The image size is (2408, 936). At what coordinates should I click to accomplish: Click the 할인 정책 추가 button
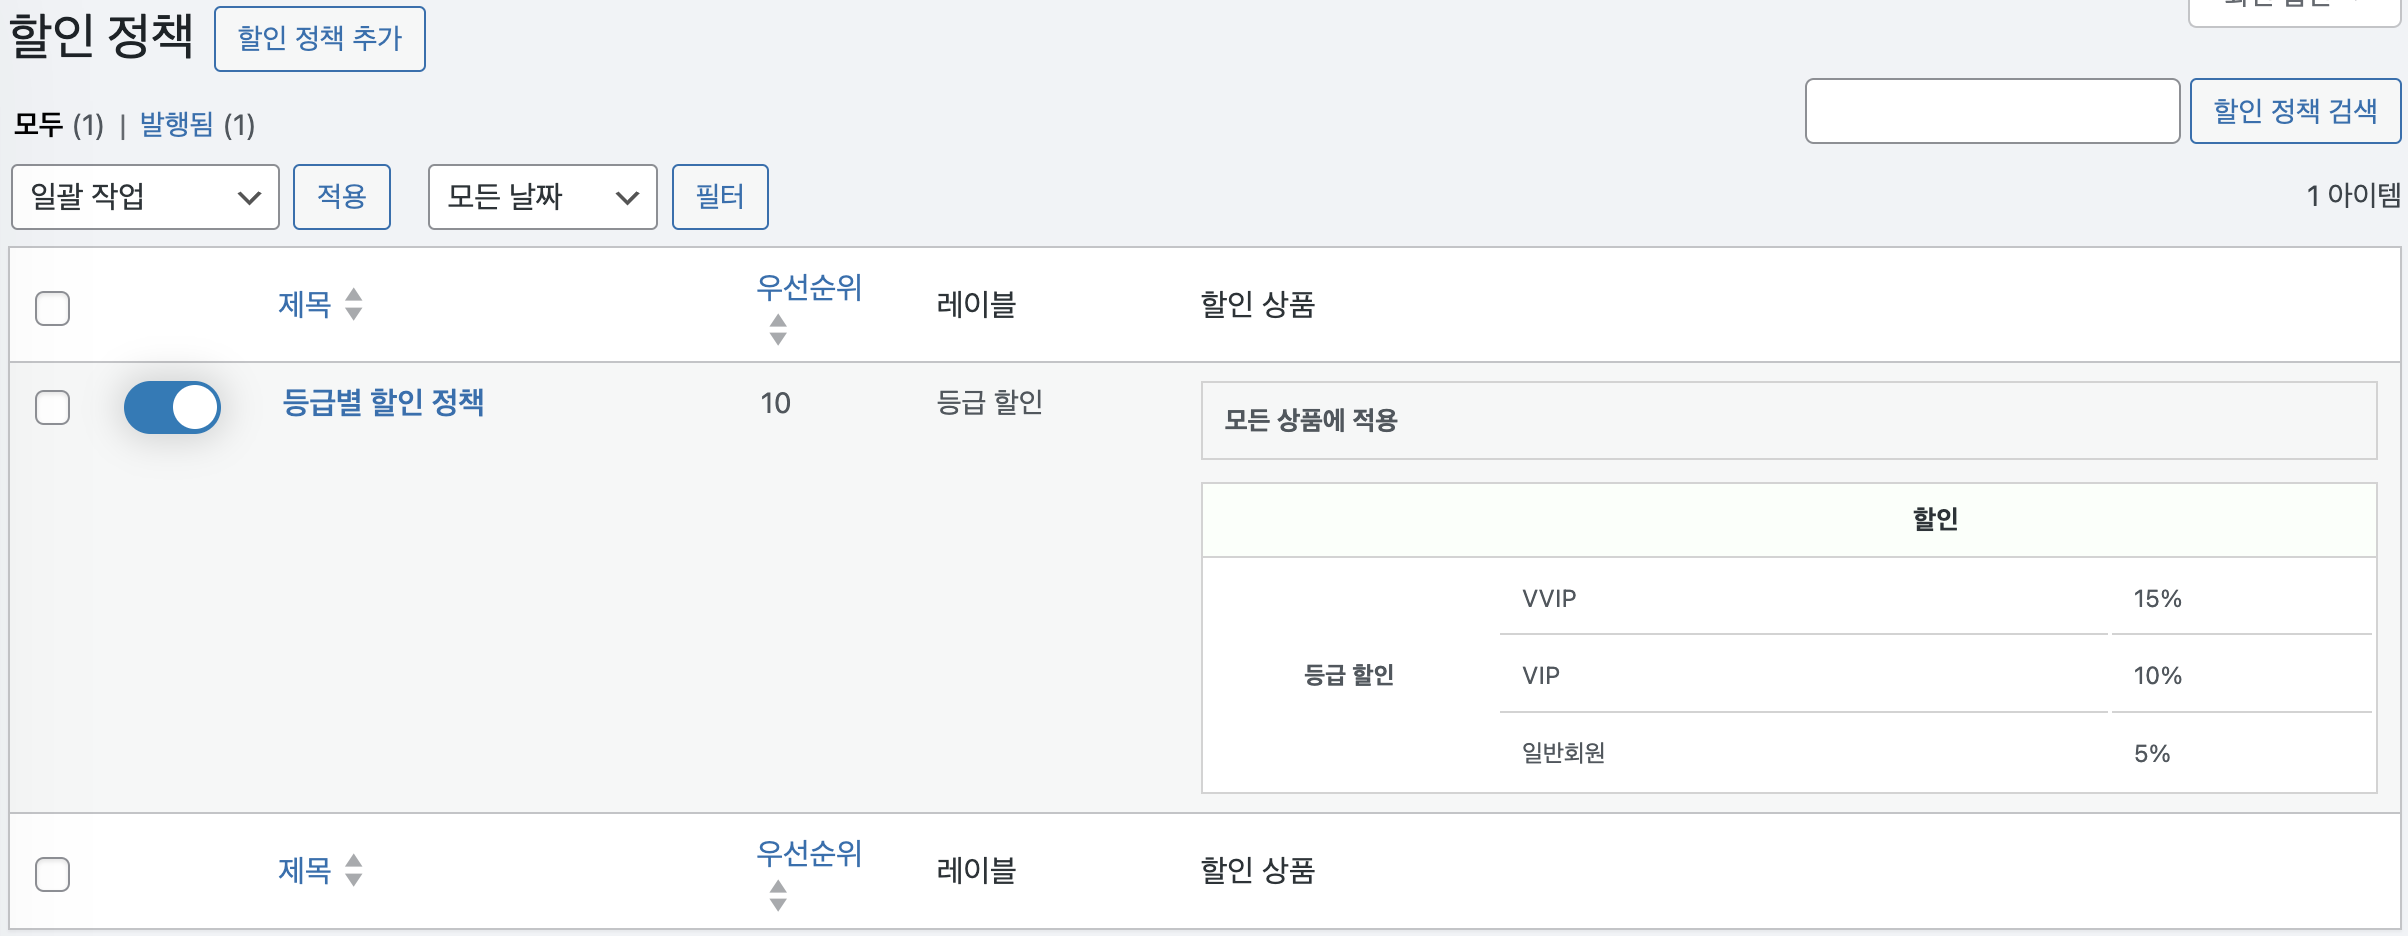click(x=320, y=39)
